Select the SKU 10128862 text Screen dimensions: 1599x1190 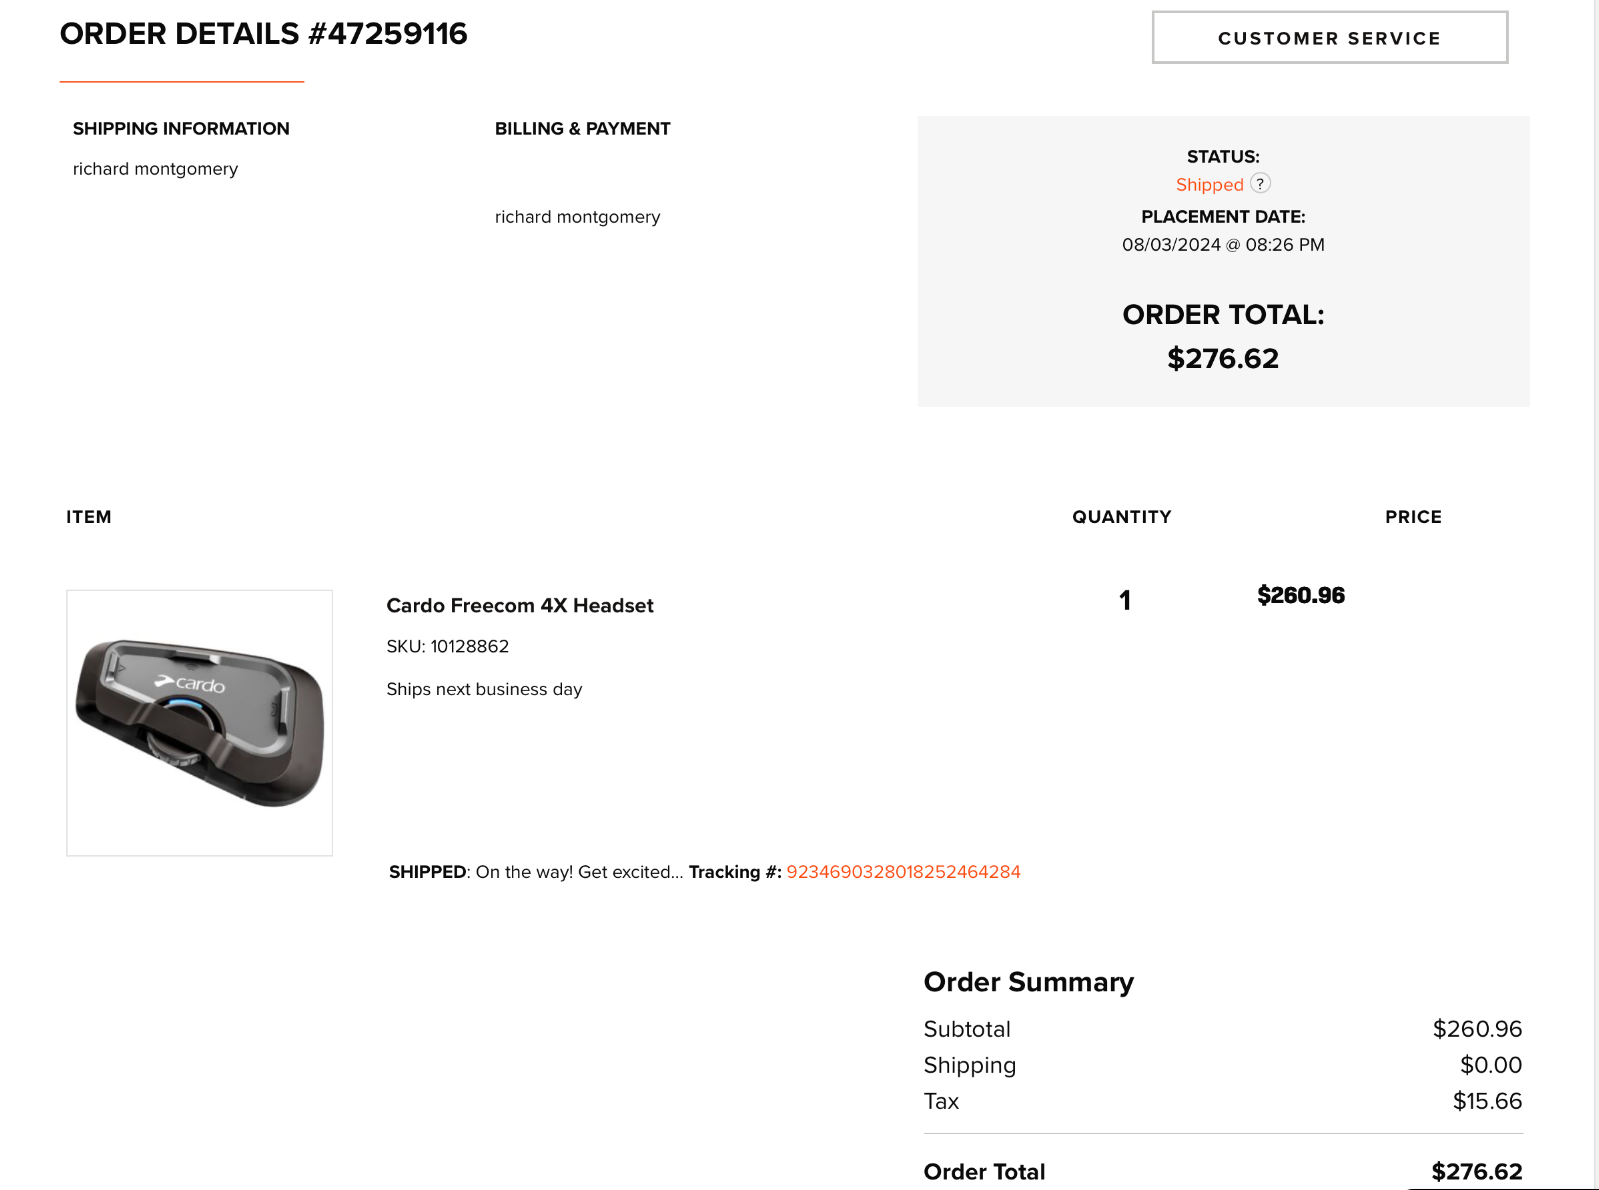click(x=448, y=647)
